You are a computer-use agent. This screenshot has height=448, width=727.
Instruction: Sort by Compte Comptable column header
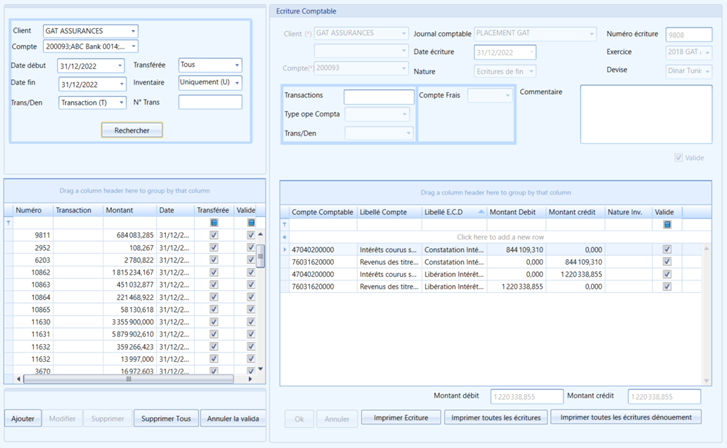click(322, 212)
